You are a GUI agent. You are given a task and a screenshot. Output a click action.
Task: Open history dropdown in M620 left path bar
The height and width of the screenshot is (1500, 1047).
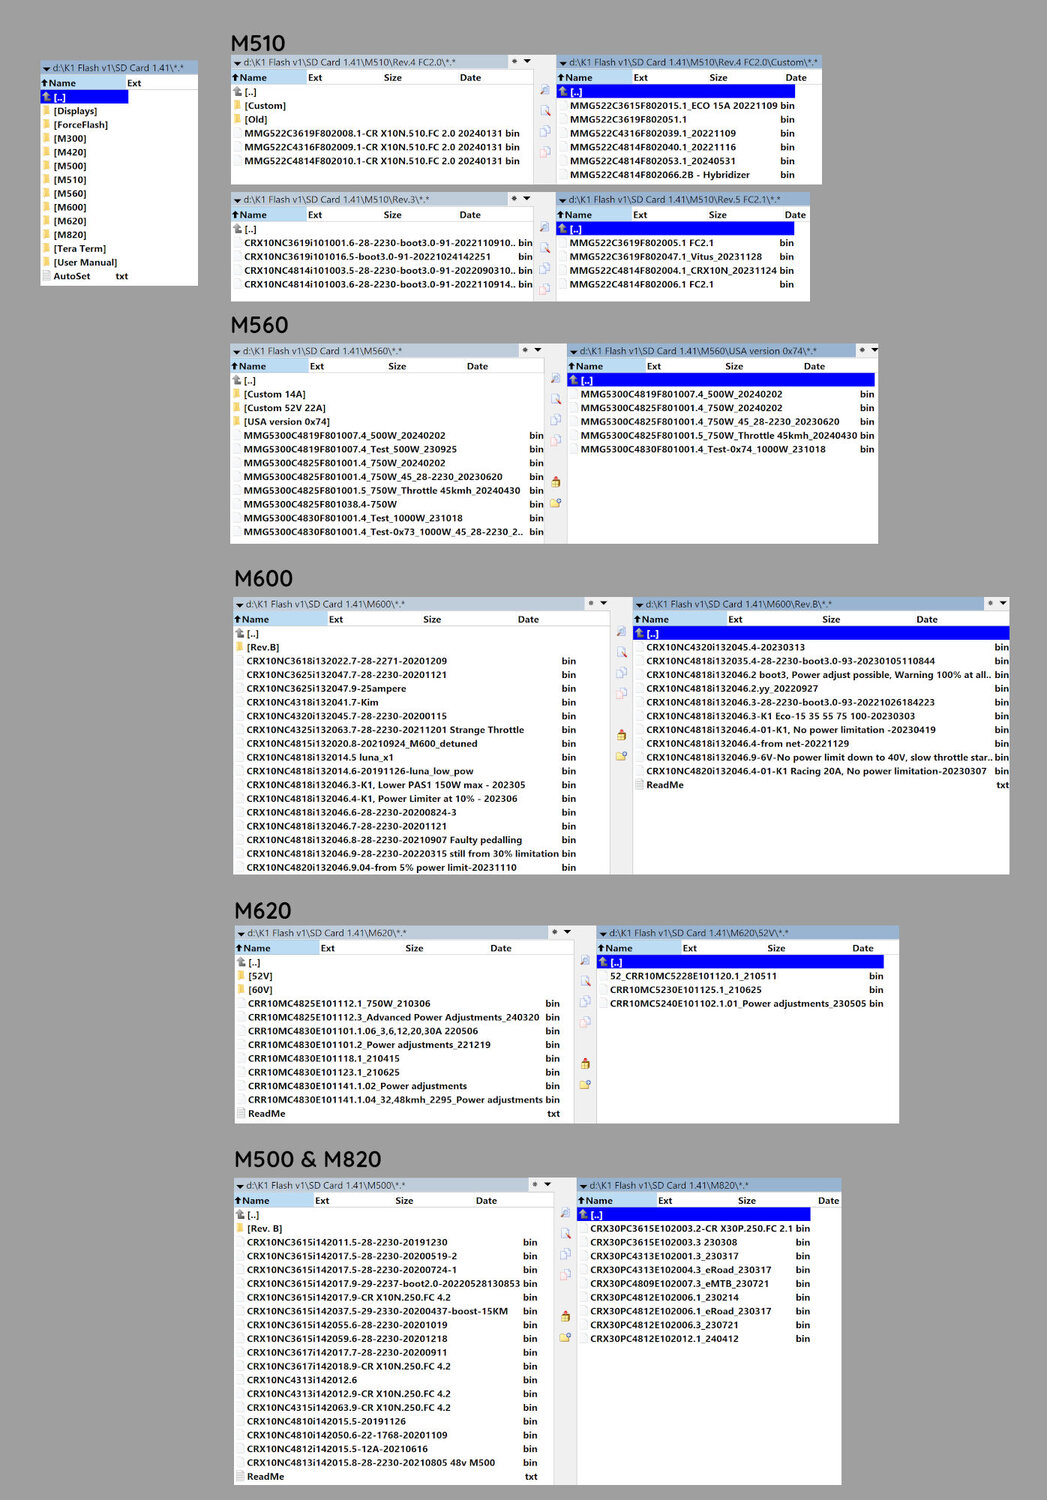tap(567, 933)
